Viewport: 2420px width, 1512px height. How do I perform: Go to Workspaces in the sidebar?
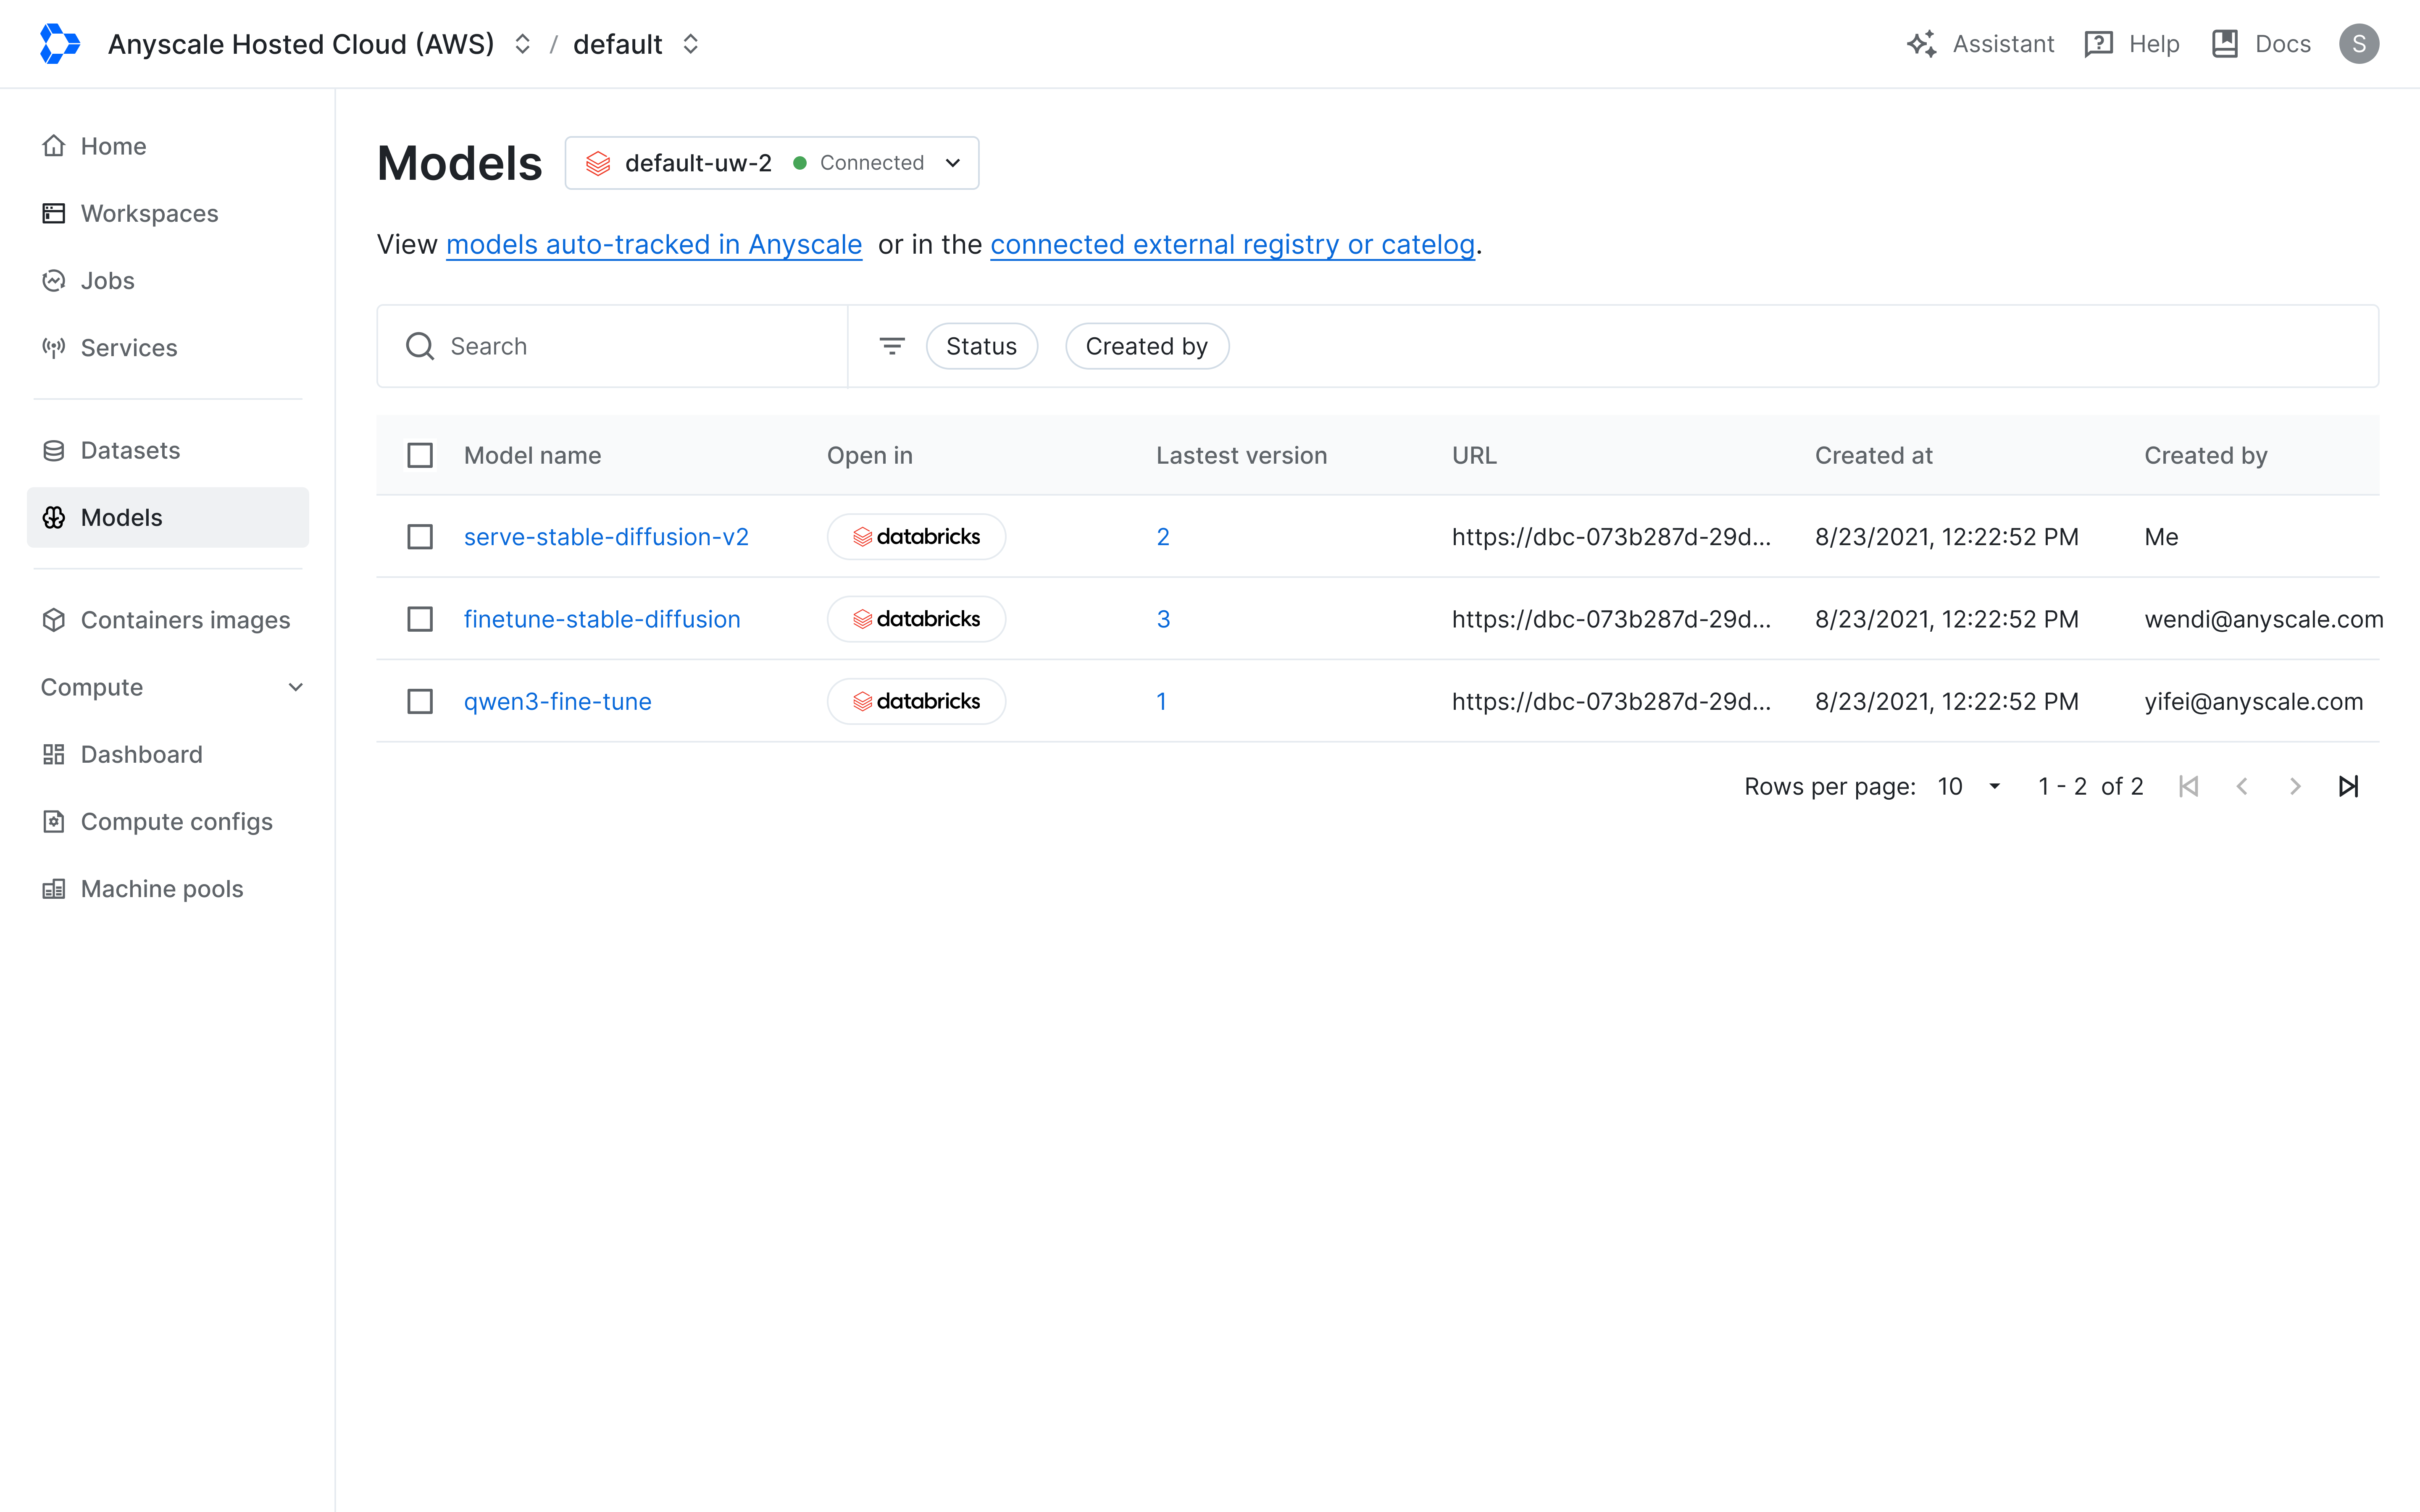pos(149,213)
